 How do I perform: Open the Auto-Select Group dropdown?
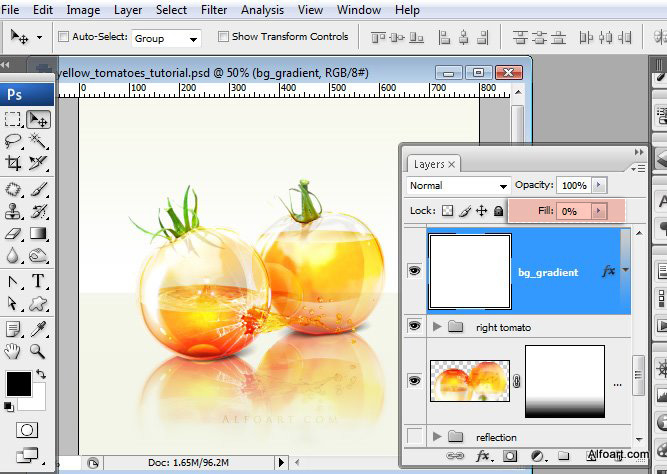click(x=166, y=39)
